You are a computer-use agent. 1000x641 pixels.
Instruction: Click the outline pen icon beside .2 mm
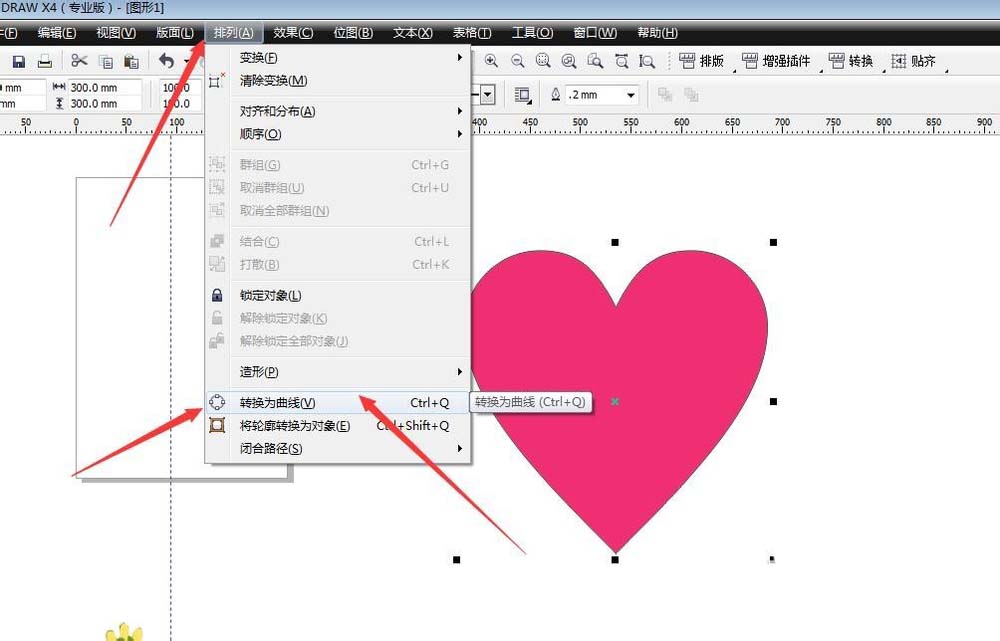tap(555, 95)
